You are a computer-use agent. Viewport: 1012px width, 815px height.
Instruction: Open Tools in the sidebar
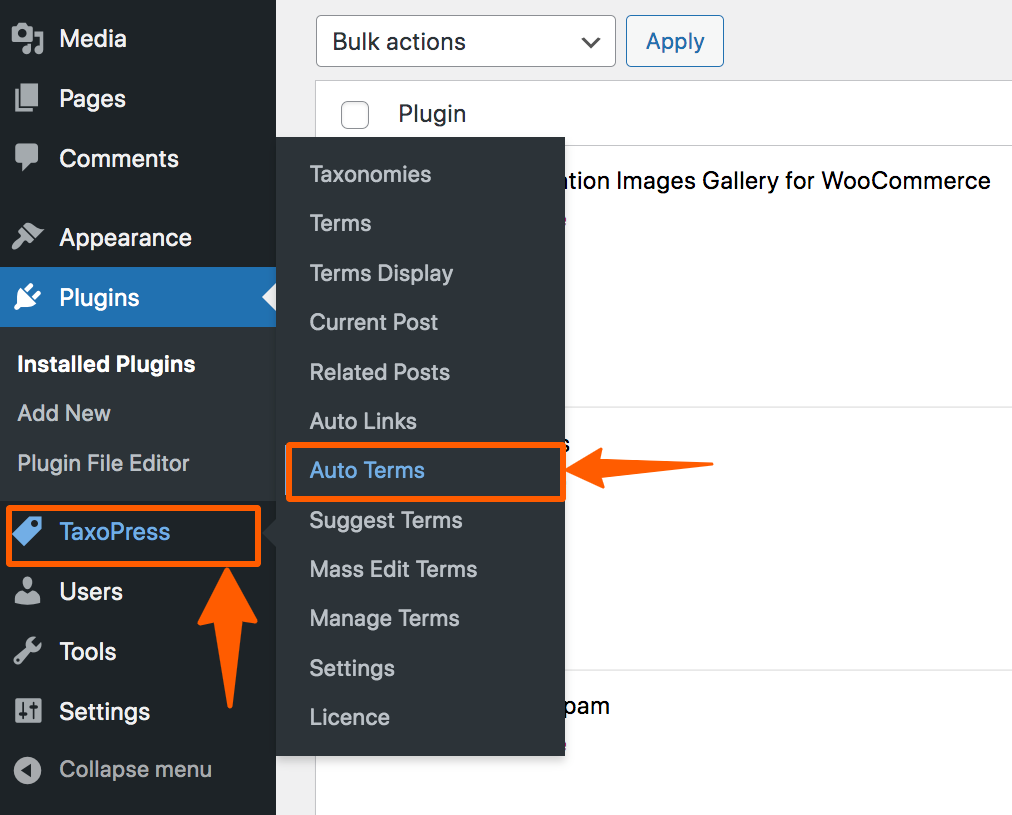point(88,652)
